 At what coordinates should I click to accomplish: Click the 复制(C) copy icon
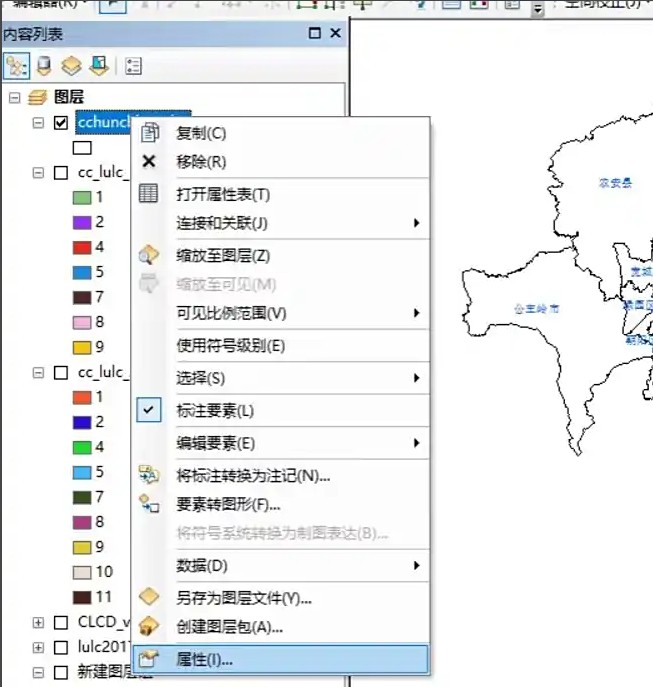(x=149, y=133)
